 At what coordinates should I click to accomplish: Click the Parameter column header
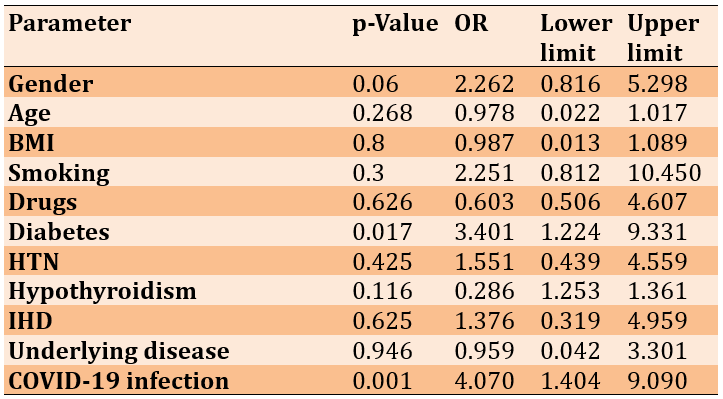click(70, 24)
